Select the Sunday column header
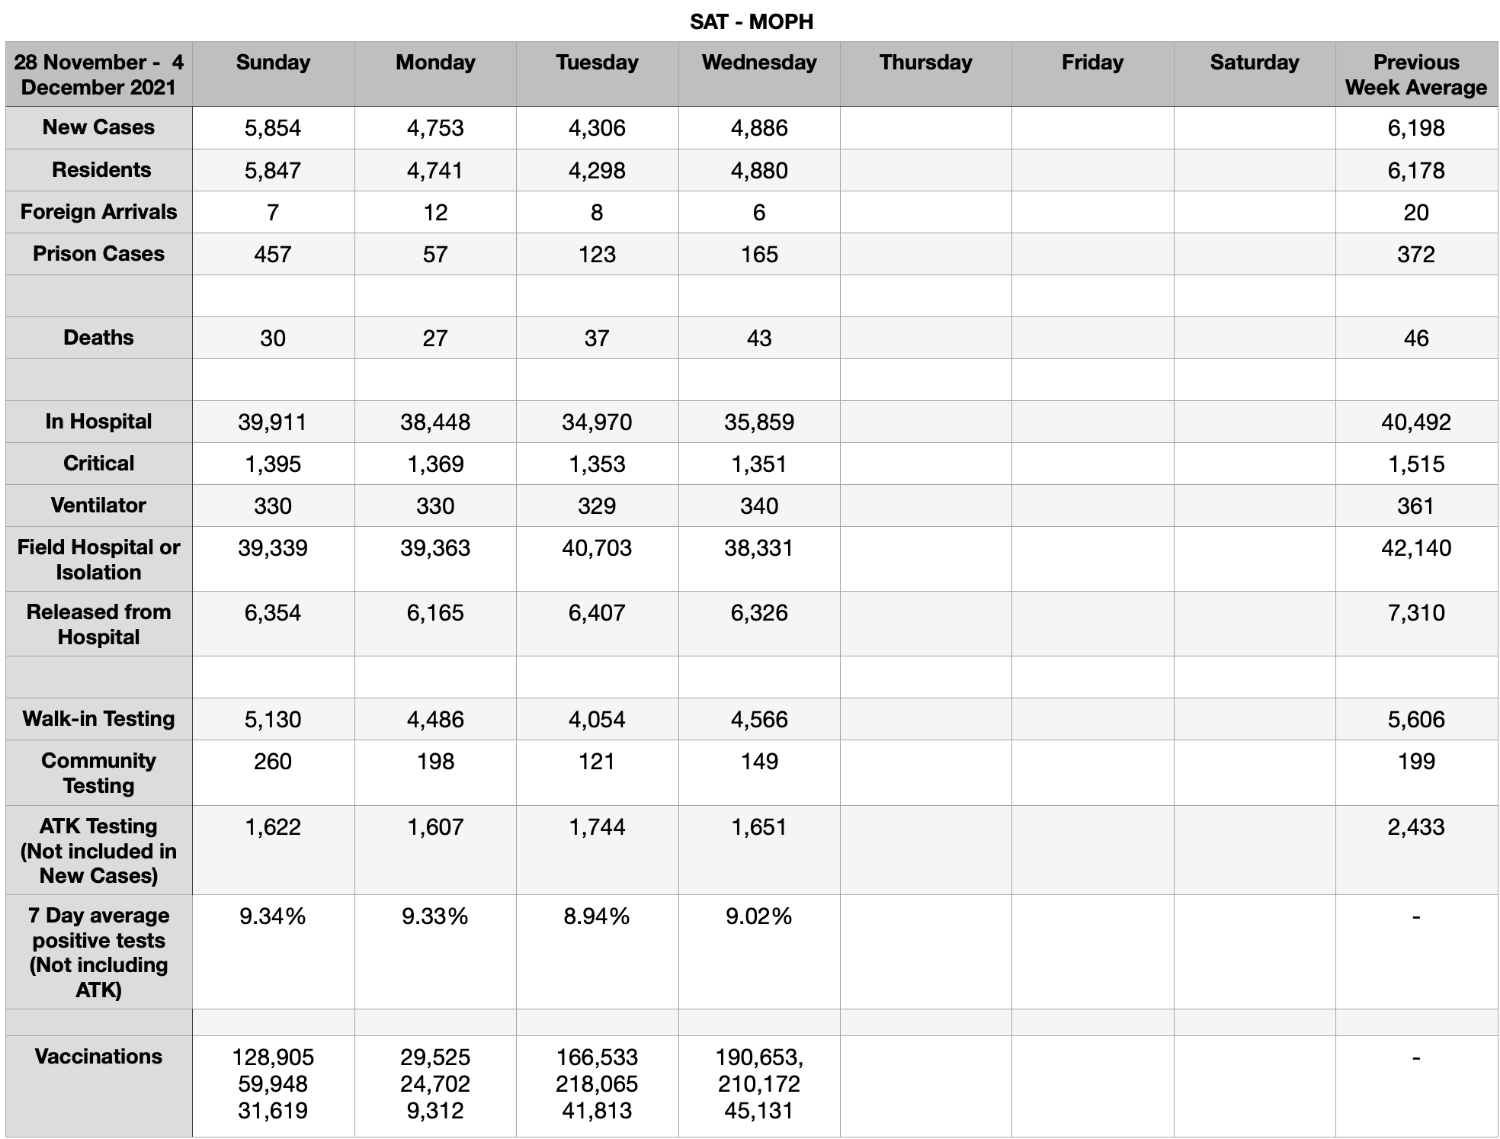 pyautogui.click(x=273, y=74)
